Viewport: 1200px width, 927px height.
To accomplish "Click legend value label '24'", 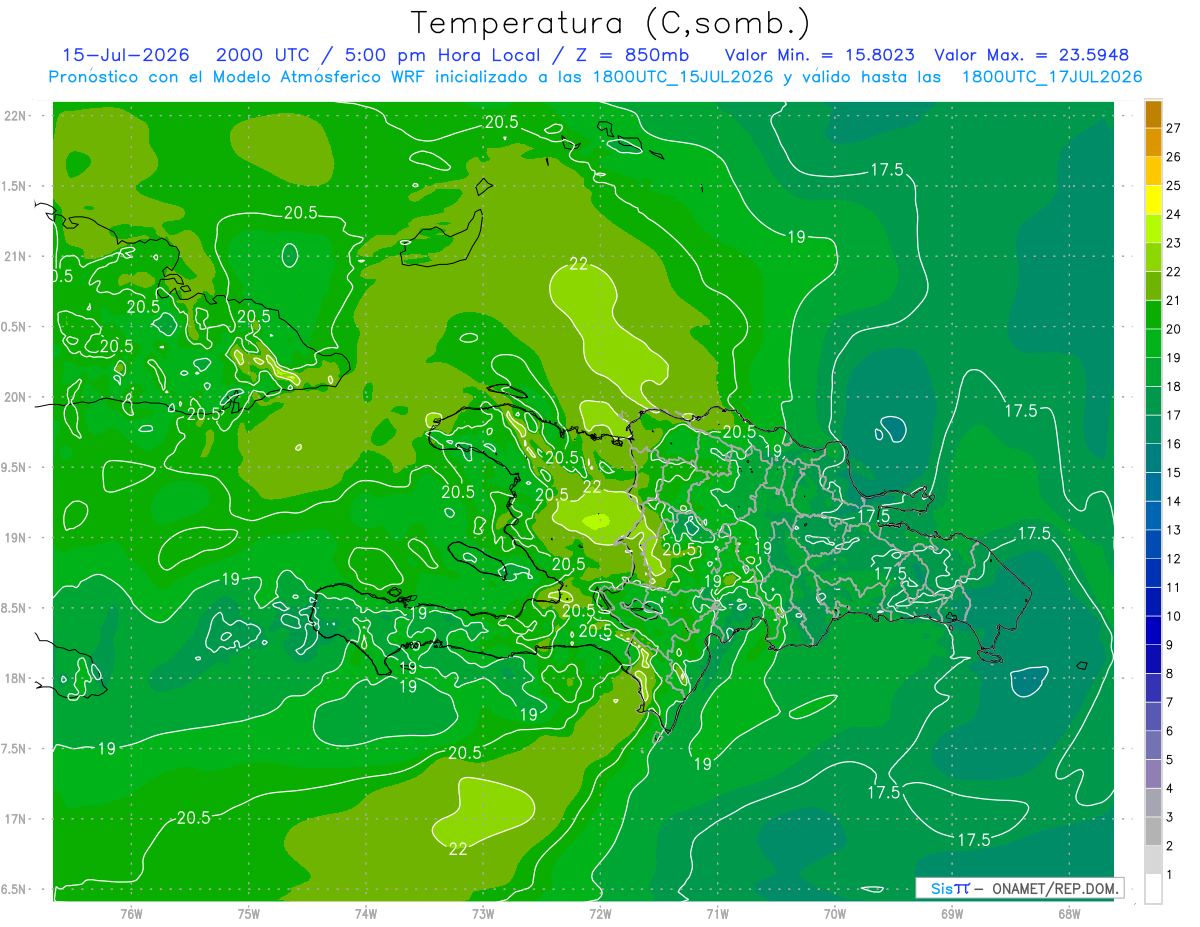I will coord(1173,214).
